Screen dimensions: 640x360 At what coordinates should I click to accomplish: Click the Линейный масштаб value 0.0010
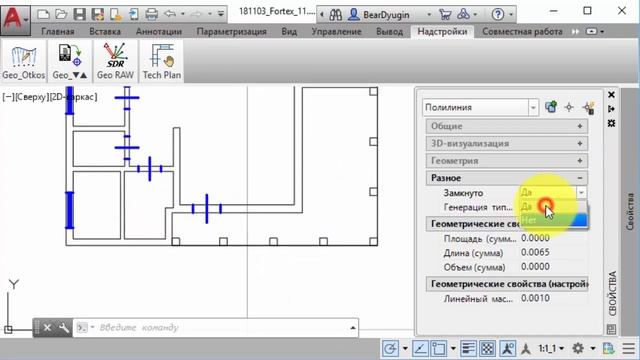pyautogui.click(x=535, y=298)
